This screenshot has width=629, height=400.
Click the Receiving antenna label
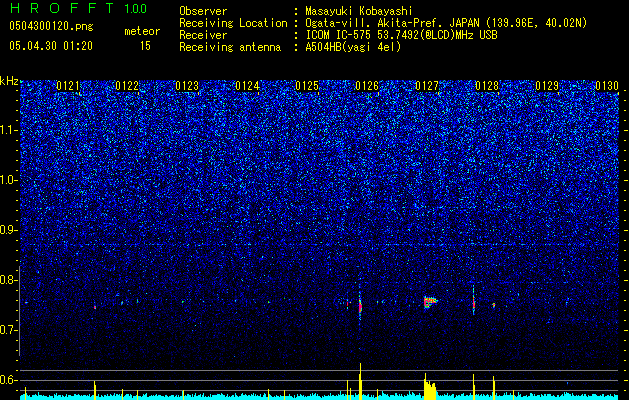click(x=230, y=47)
